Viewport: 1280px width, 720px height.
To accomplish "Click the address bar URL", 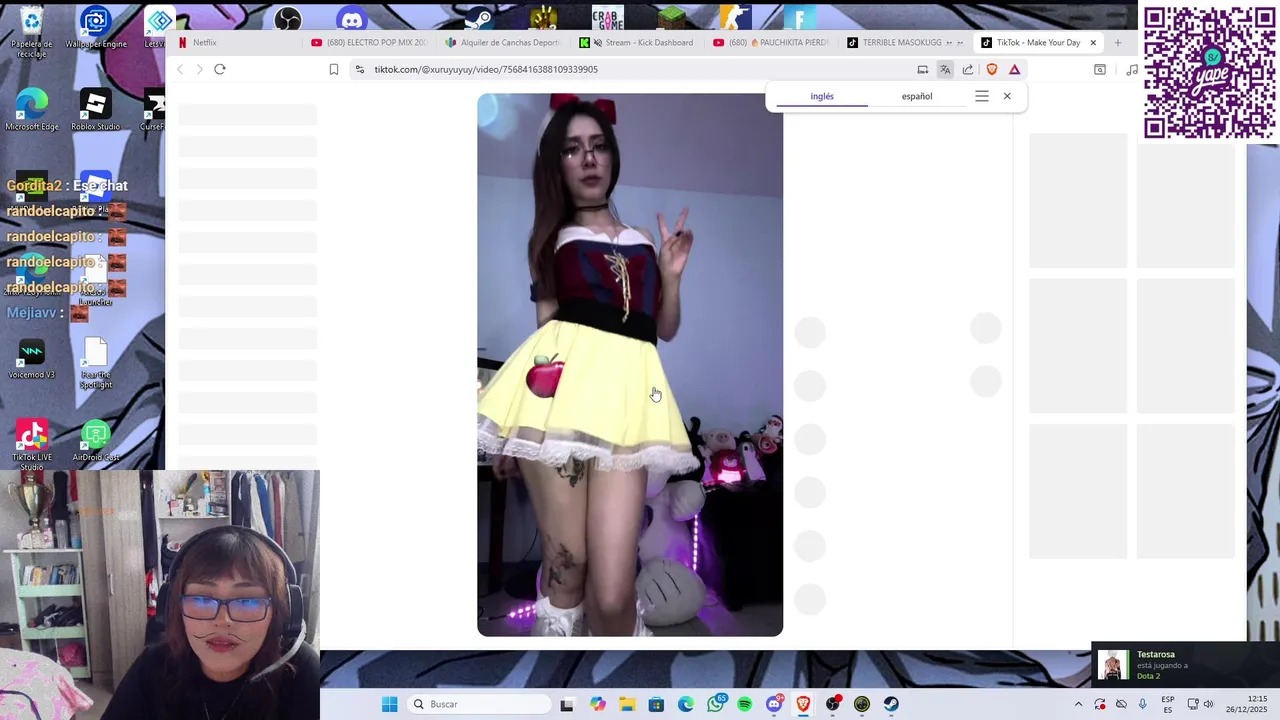I will pyautogui.click(x=486, y=69).
